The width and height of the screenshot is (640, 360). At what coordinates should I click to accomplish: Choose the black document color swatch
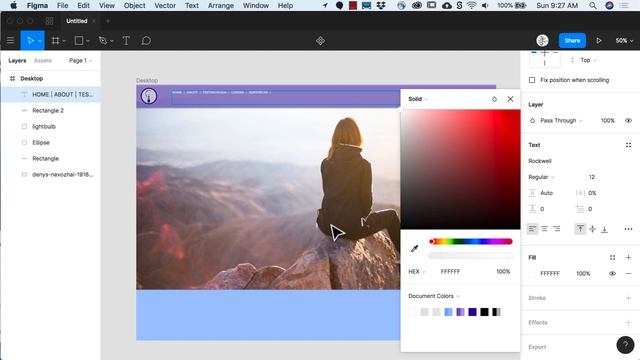[x=484, y=312]
